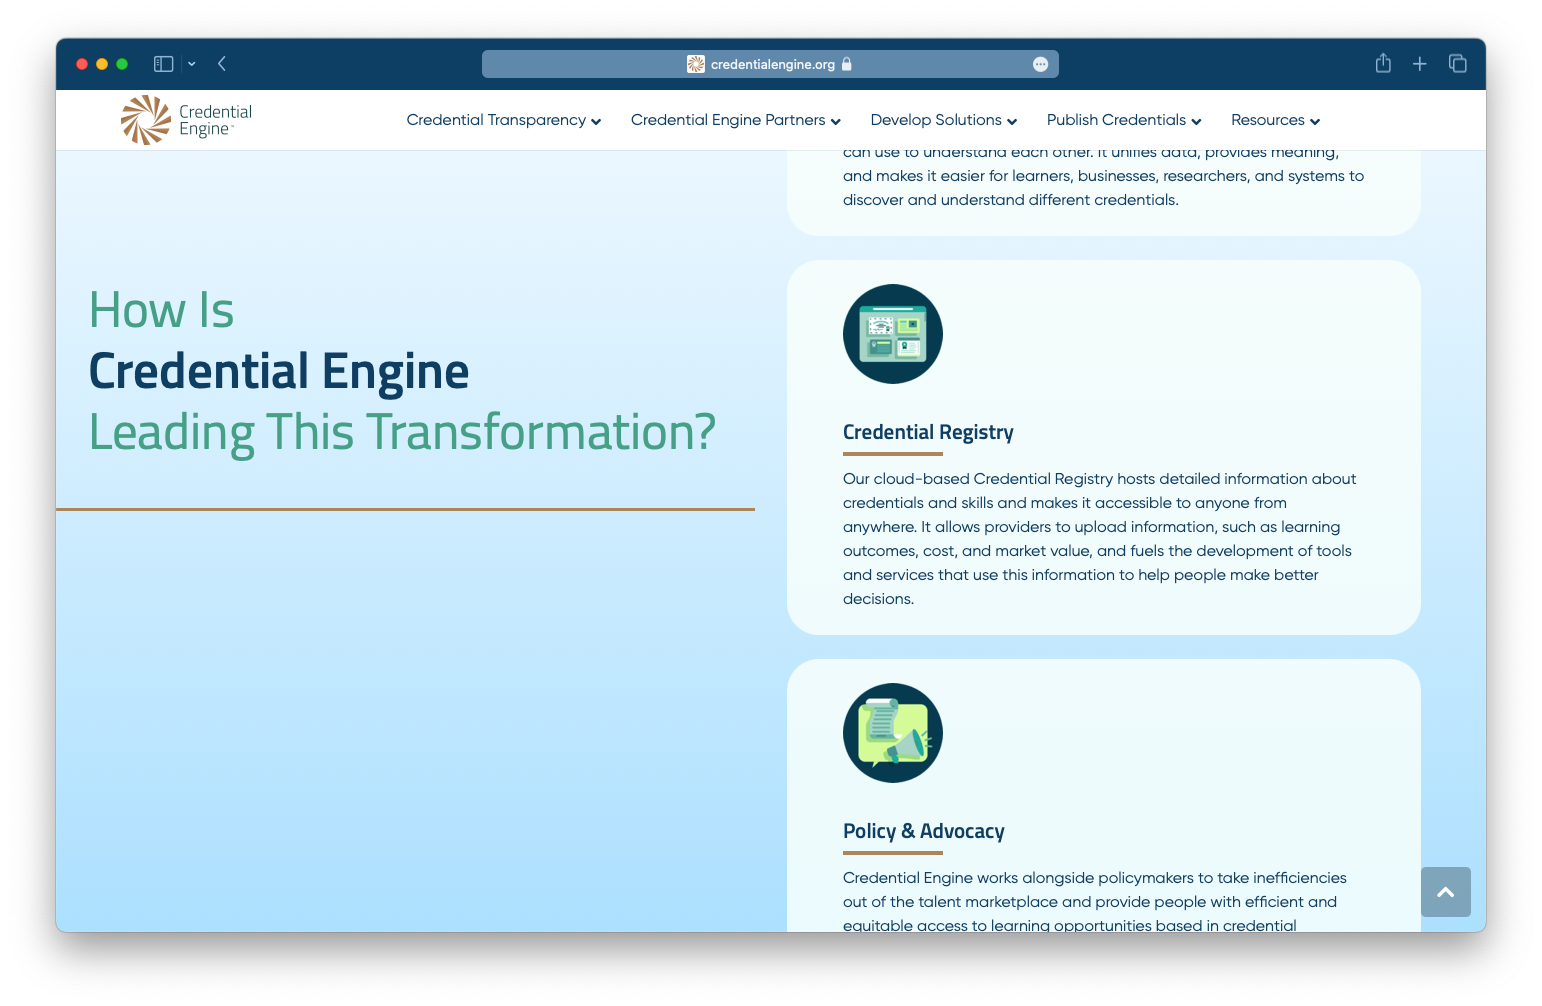The image size is (1542, 1006).
Task: Click the scroll-to-top arrow button
Action: [1446, 892]
